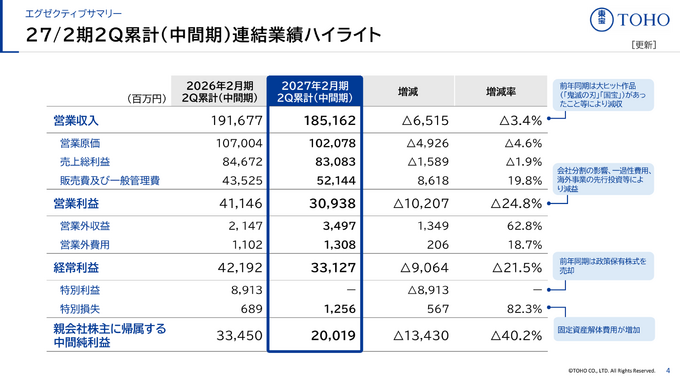
Task: Click the value △3.4%
Action: [x=520, y=121]
